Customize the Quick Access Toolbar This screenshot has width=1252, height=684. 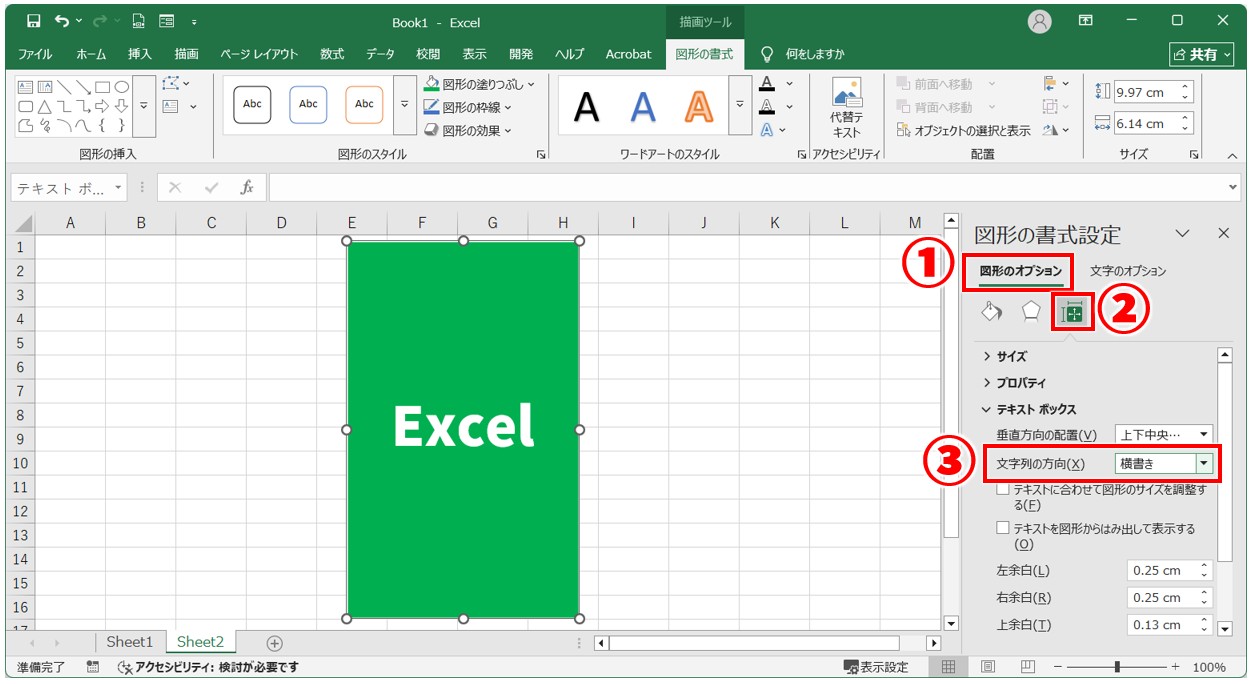pos(193,22)
